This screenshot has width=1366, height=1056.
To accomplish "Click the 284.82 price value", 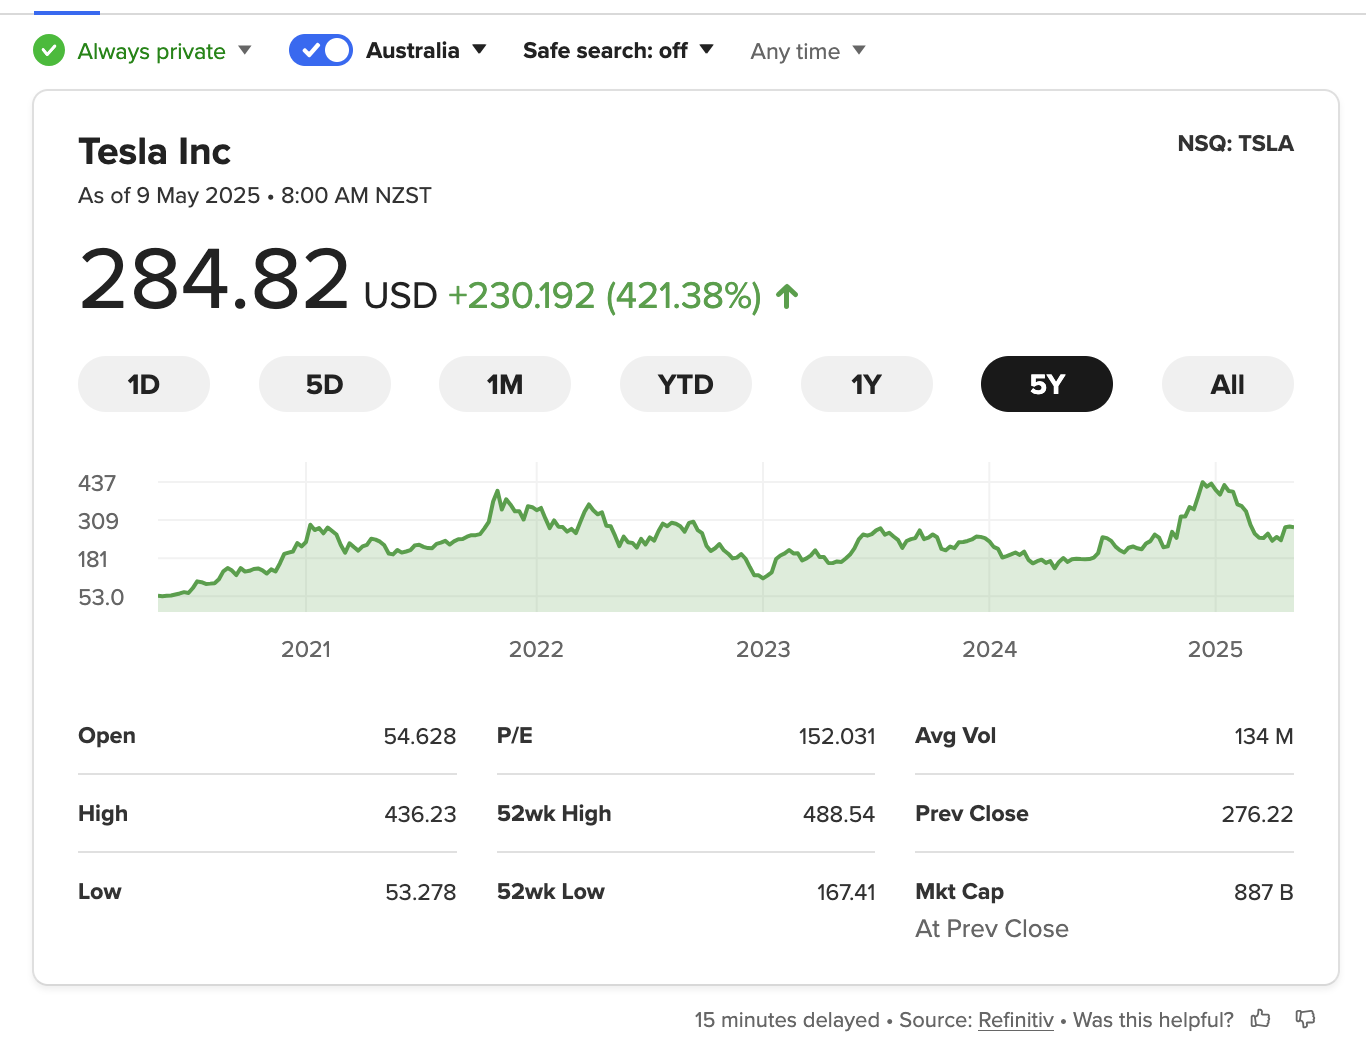I will (x=214, y=279).
